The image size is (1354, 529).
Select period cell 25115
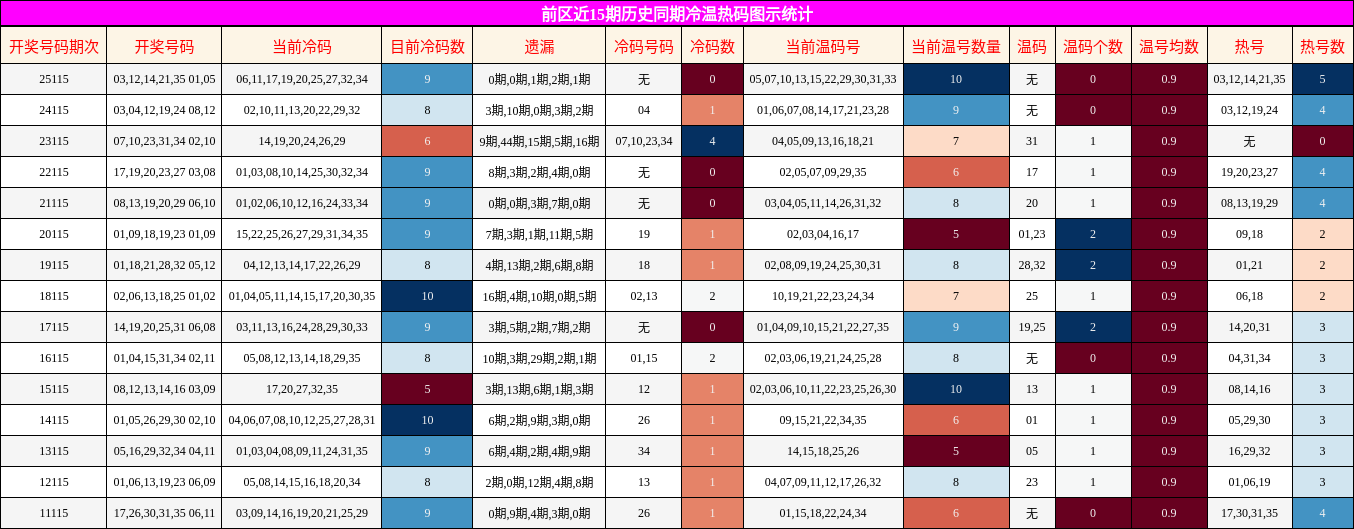(x=54, y=79)
